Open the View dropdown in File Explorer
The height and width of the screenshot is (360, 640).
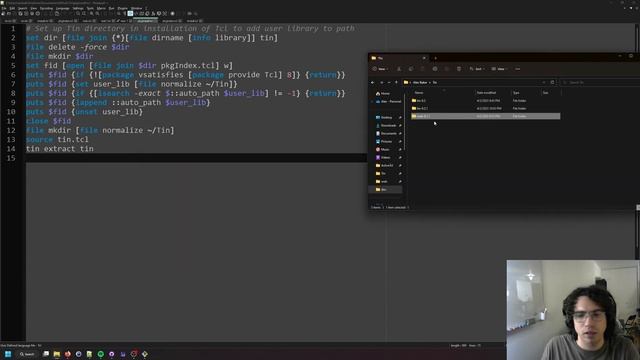[500, 69]
